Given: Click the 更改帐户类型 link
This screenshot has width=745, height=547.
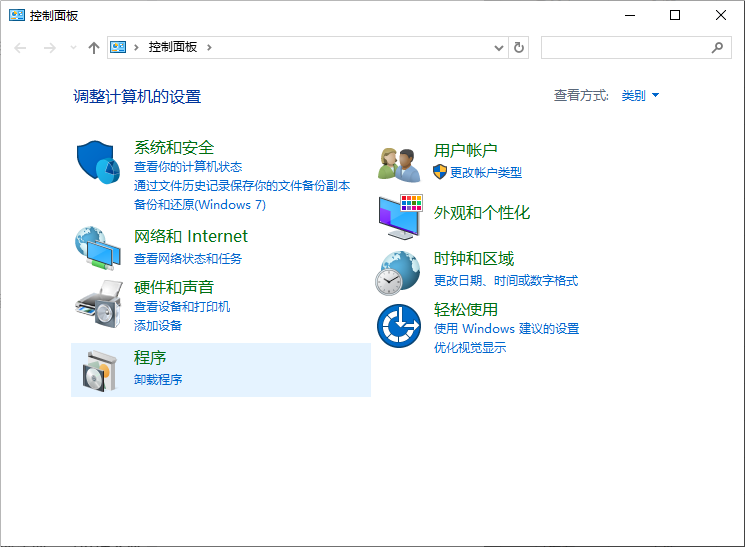Looking at the screenshot, I should (x=486, y=173).
